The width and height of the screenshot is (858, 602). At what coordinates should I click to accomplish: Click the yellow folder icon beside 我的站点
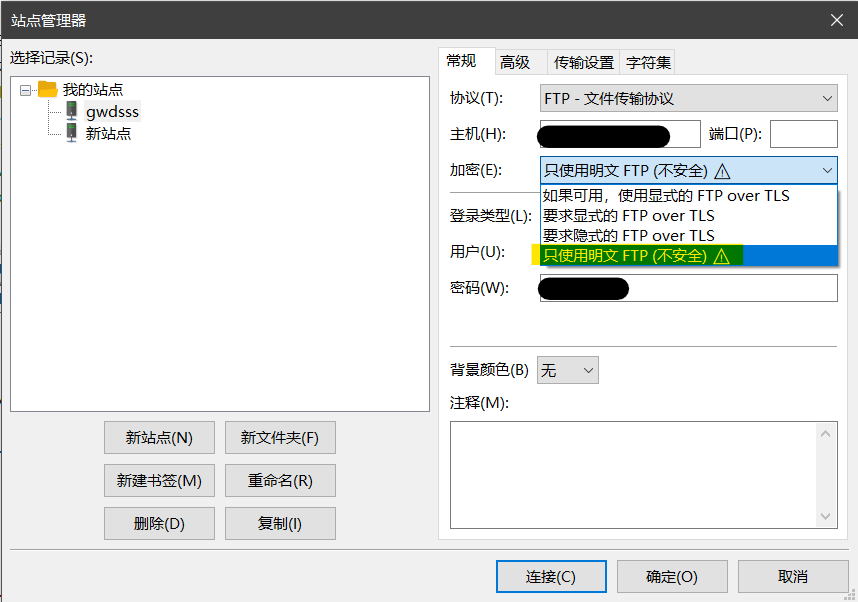48,89
